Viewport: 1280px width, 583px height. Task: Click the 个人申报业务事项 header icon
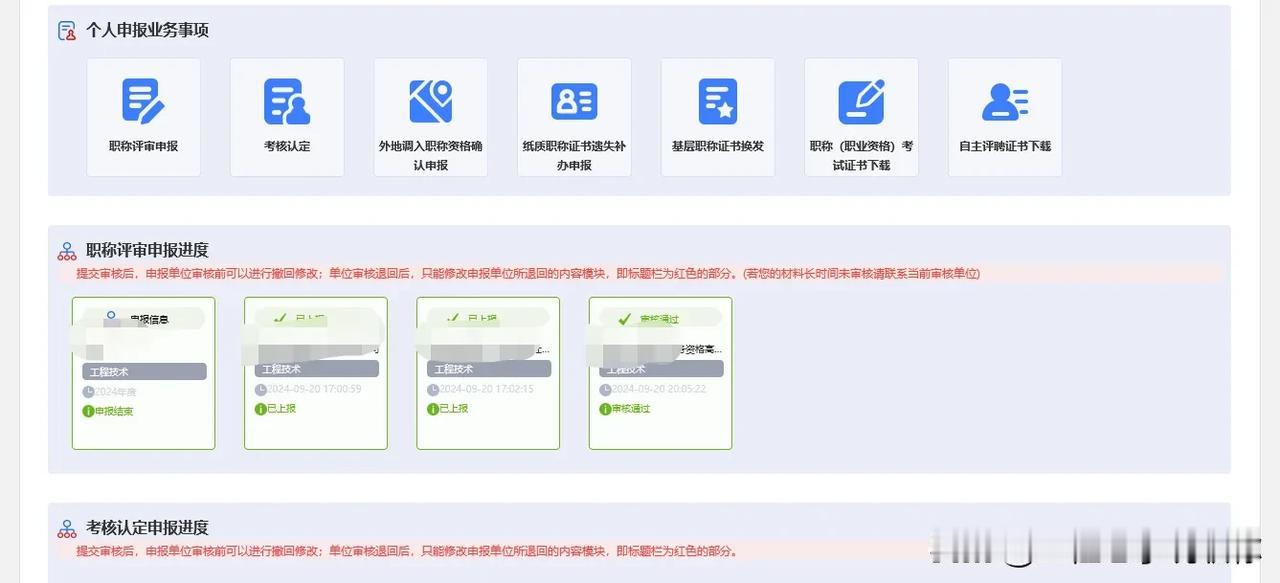pos(67,31)
